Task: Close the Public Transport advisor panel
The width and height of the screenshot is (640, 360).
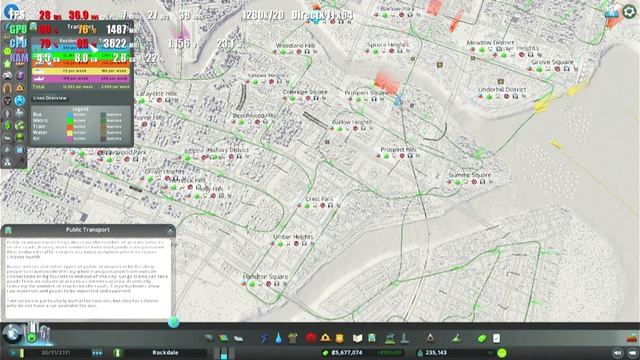Action: pos(170,230)
